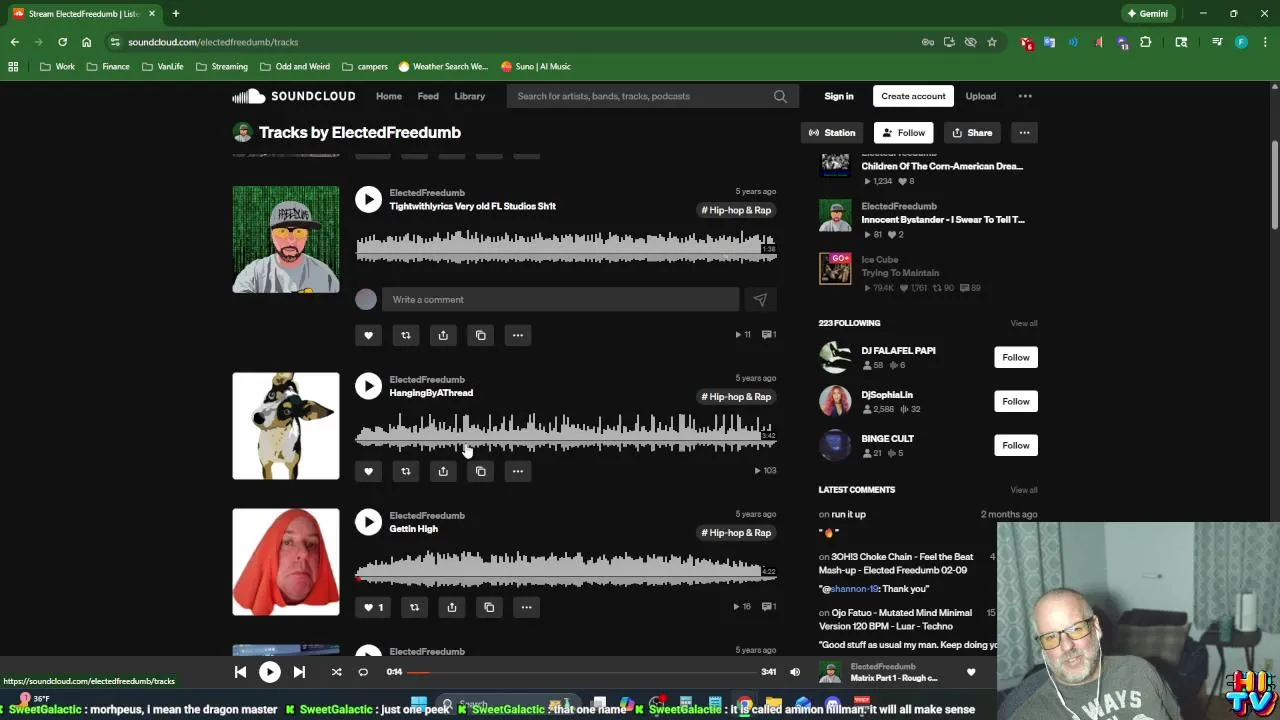Open the Chrome Extensions puzzle icon
This screenshot has height=720, width=1280.
point(1146,42)
